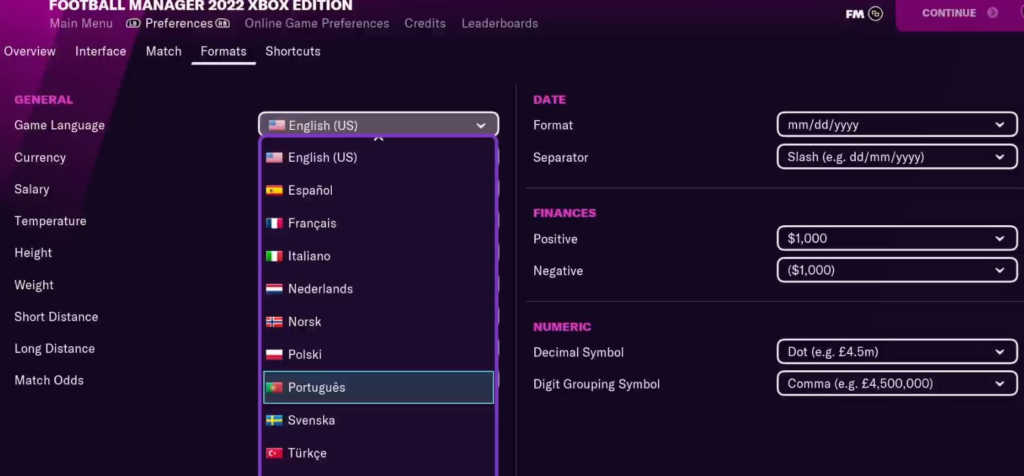Click the Turkey flag icon
Image resolution: width=1024 pixels, height=476 pixels.
click(x=274, y=452)
